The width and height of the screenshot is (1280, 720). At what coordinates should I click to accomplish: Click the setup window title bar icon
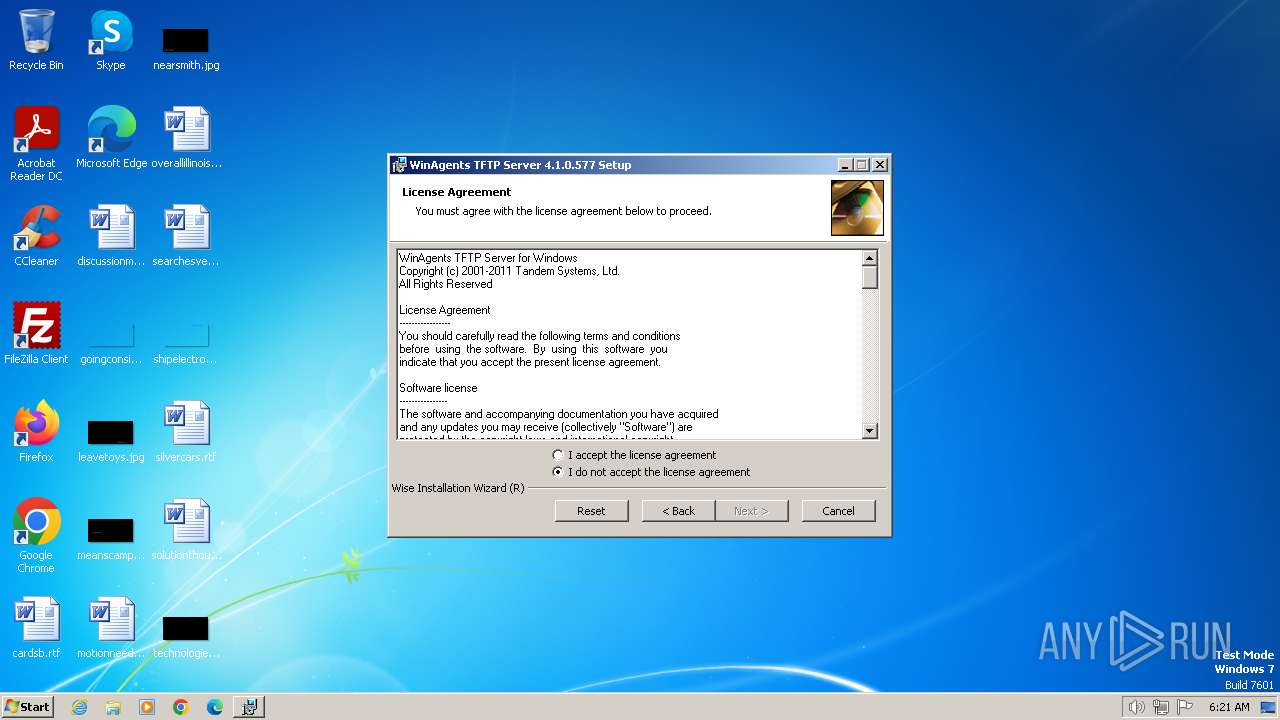point(399,165)
